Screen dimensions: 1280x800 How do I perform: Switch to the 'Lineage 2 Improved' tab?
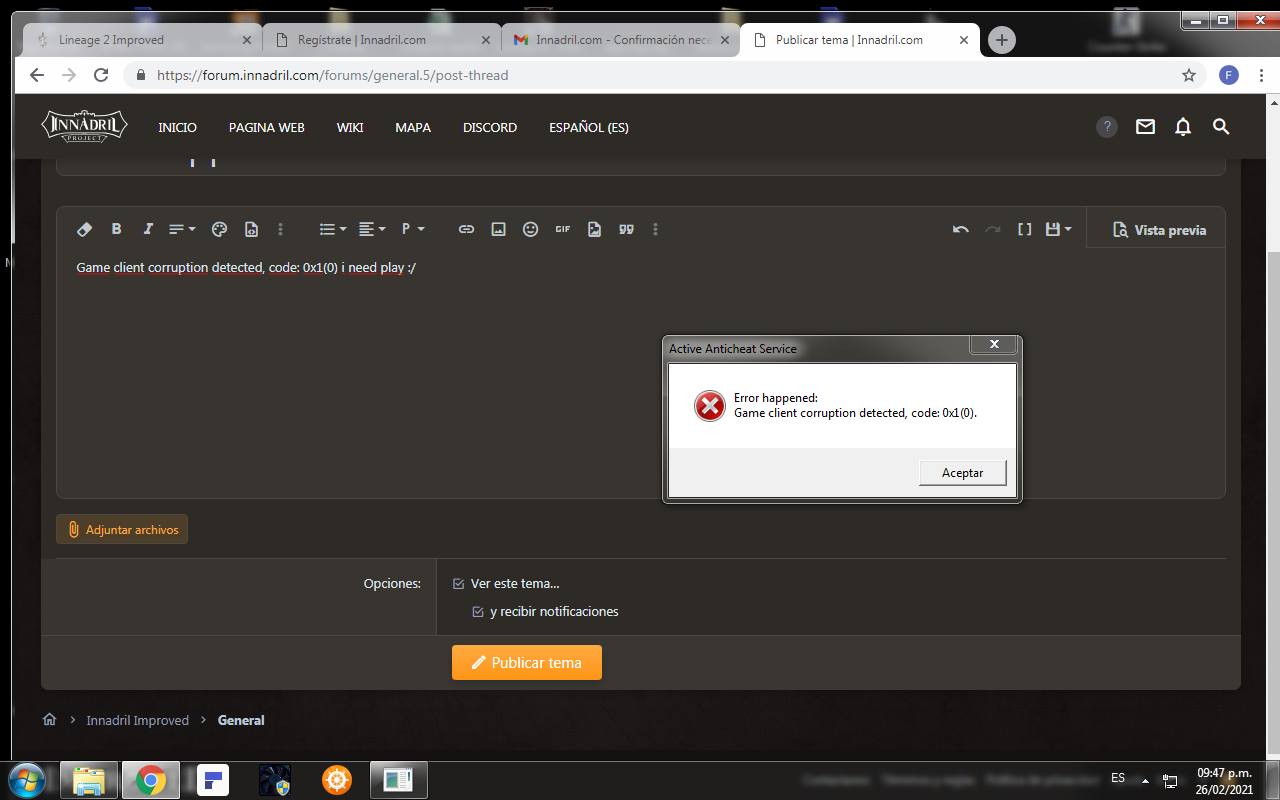pos(138,40)
